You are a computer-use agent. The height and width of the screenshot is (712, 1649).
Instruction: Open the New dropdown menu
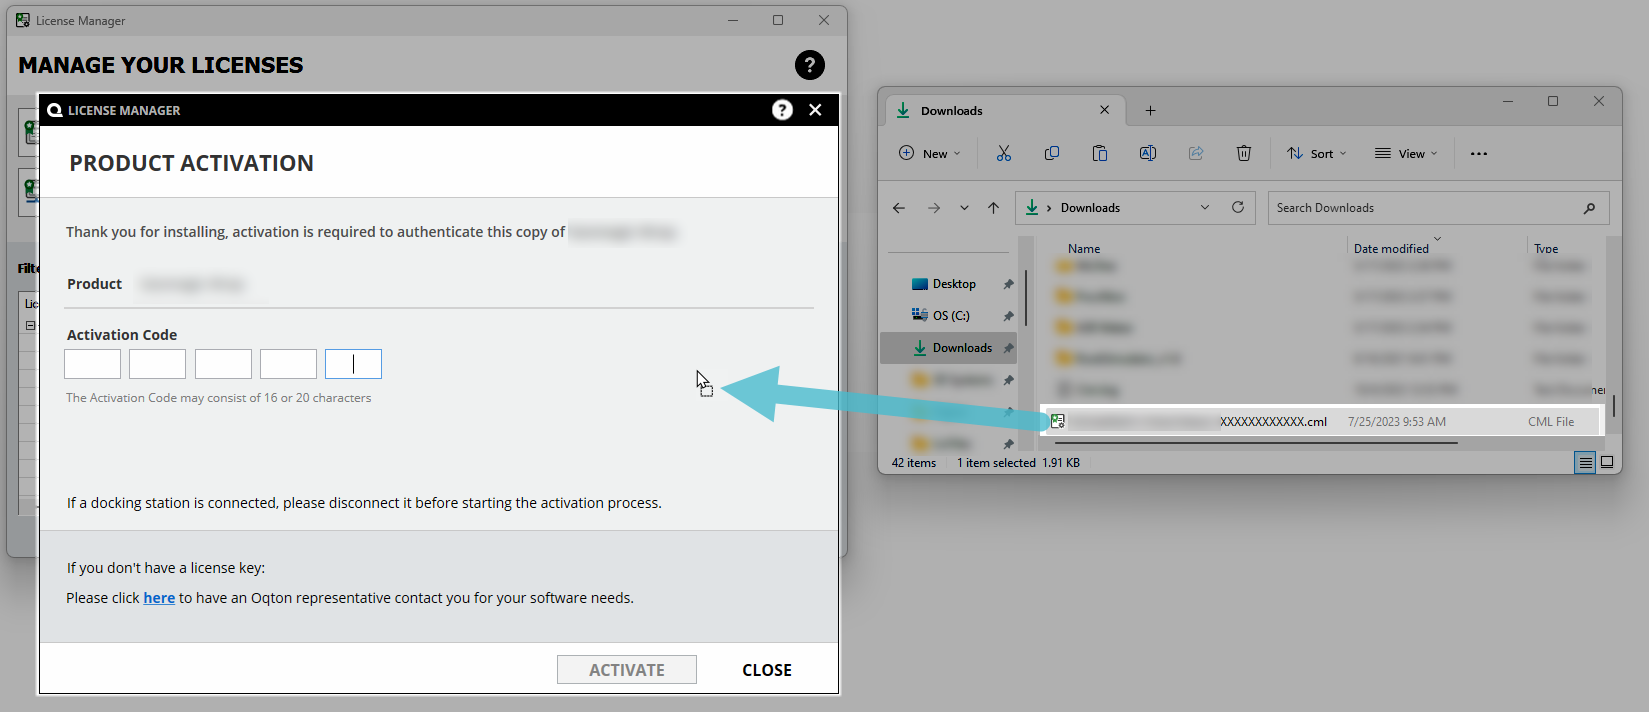click(x=929, y=153)
